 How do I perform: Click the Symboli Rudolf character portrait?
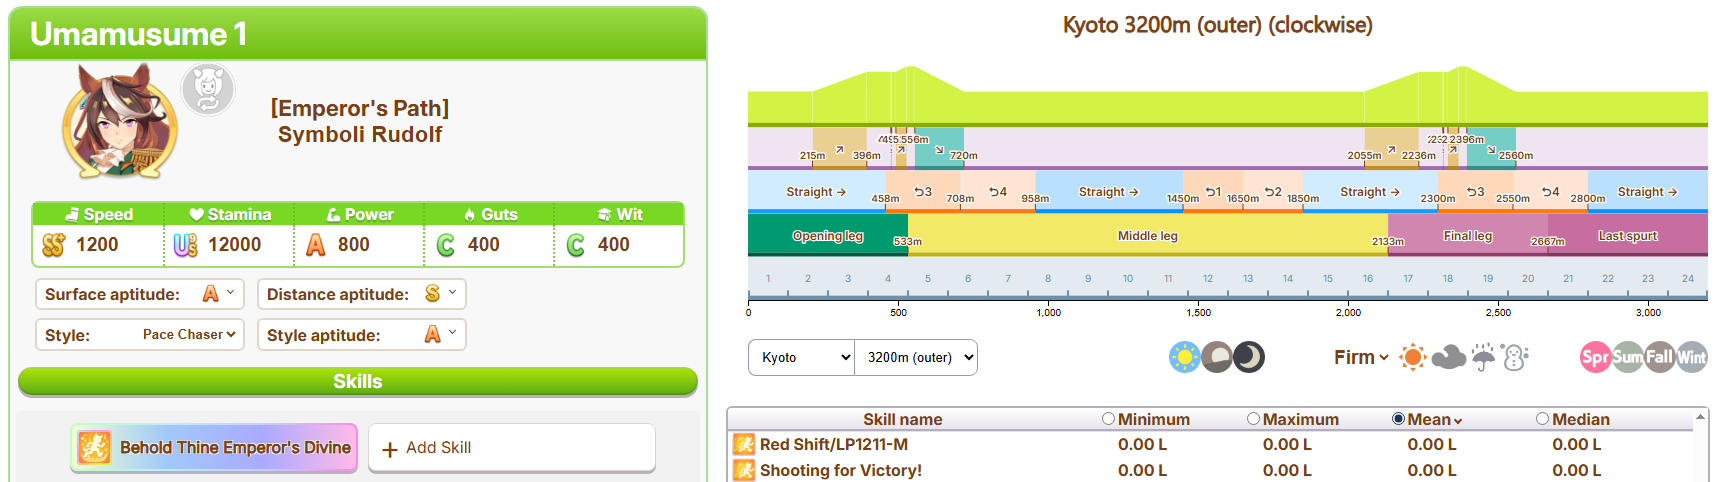click(x=119, y=122)
